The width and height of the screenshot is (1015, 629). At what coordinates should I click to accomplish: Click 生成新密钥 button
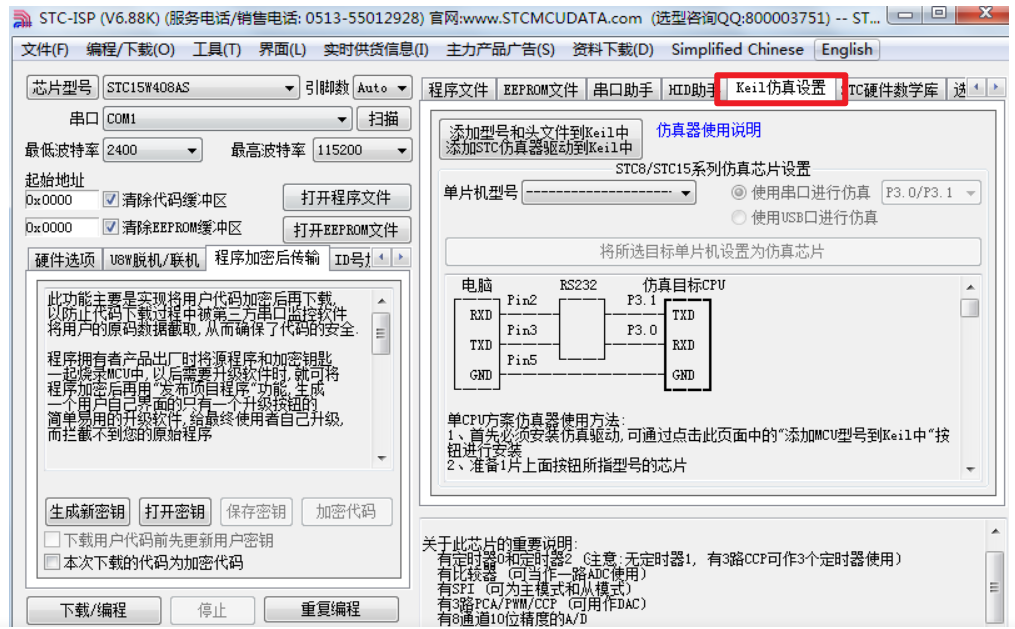[87, 512]
